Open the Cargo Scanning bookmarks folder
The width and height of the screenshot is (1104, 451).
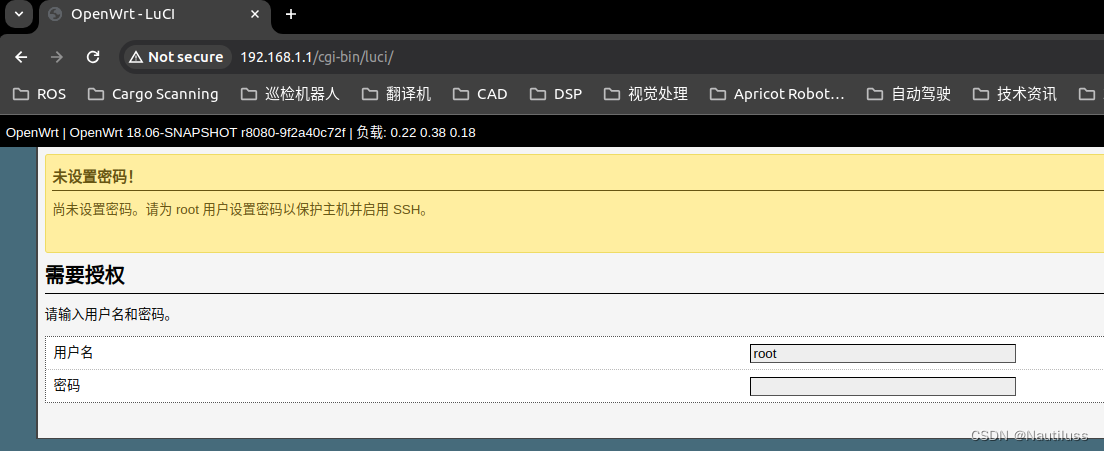[x=153, y=94]
